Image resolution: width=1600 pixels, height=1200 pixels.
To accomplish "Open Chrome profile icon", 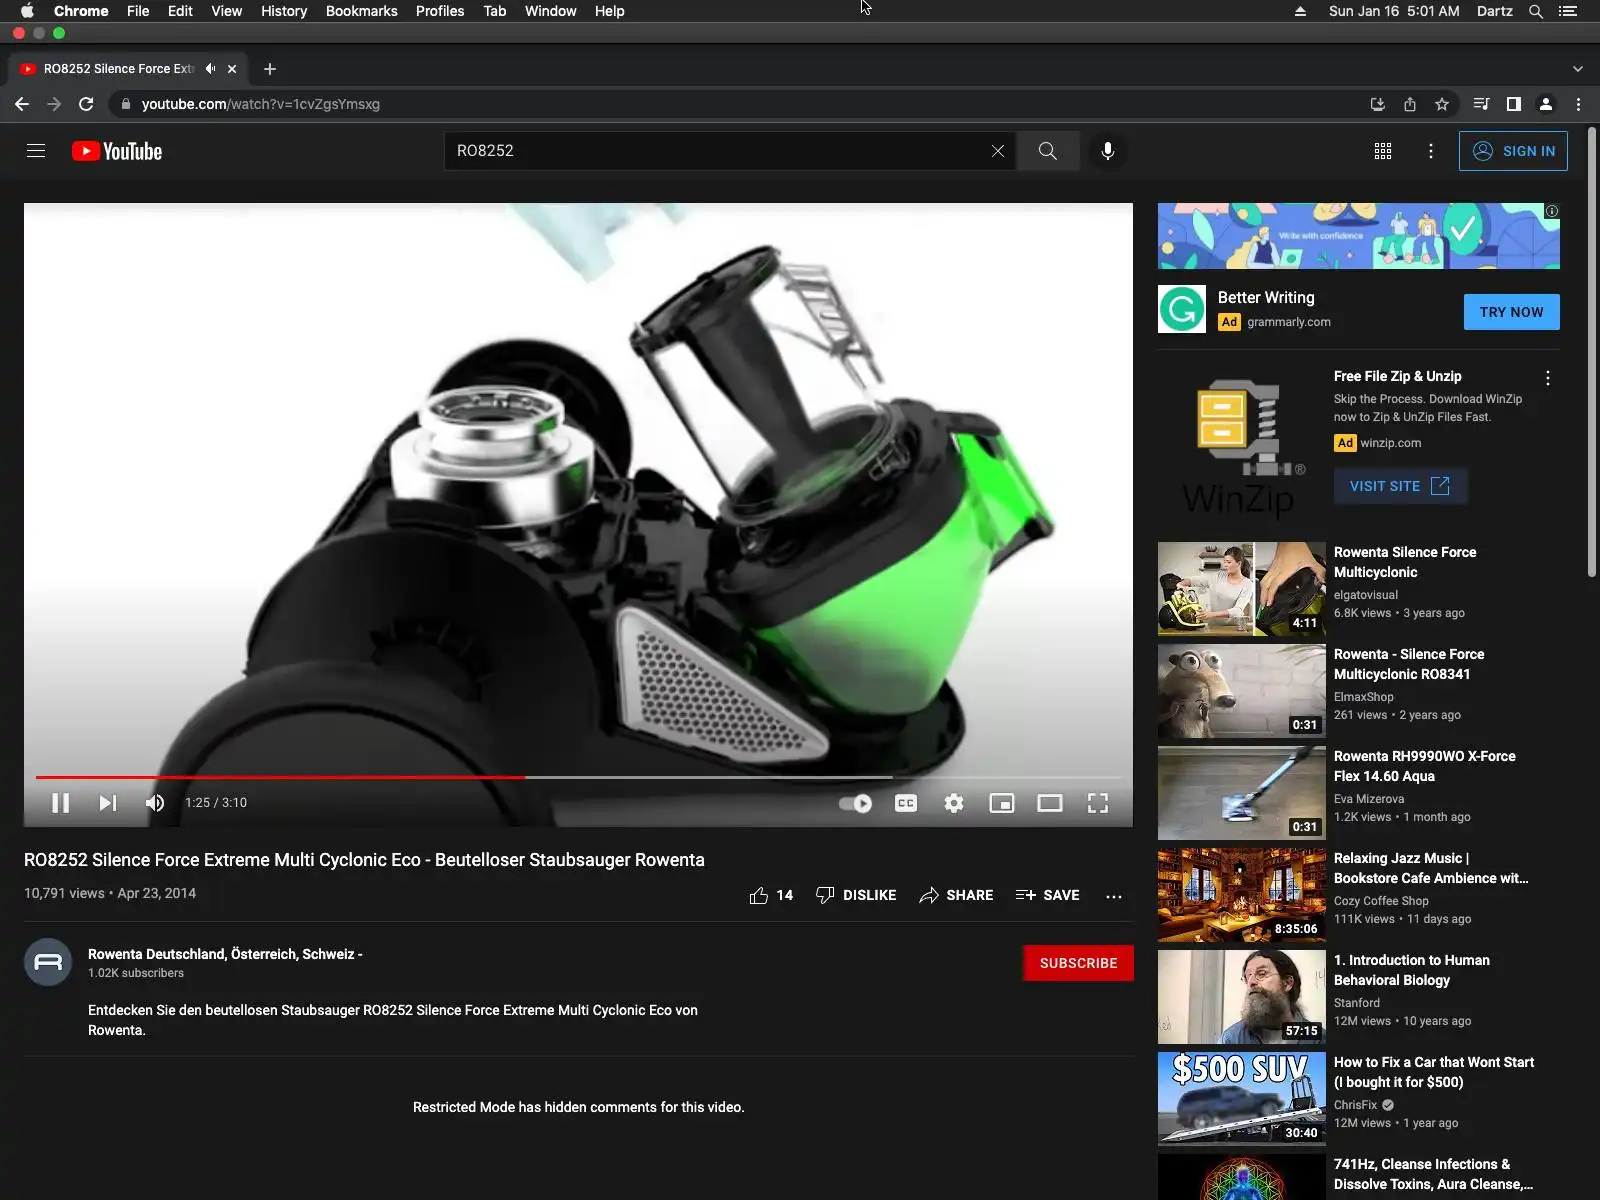I will [x=1546, y=104].
